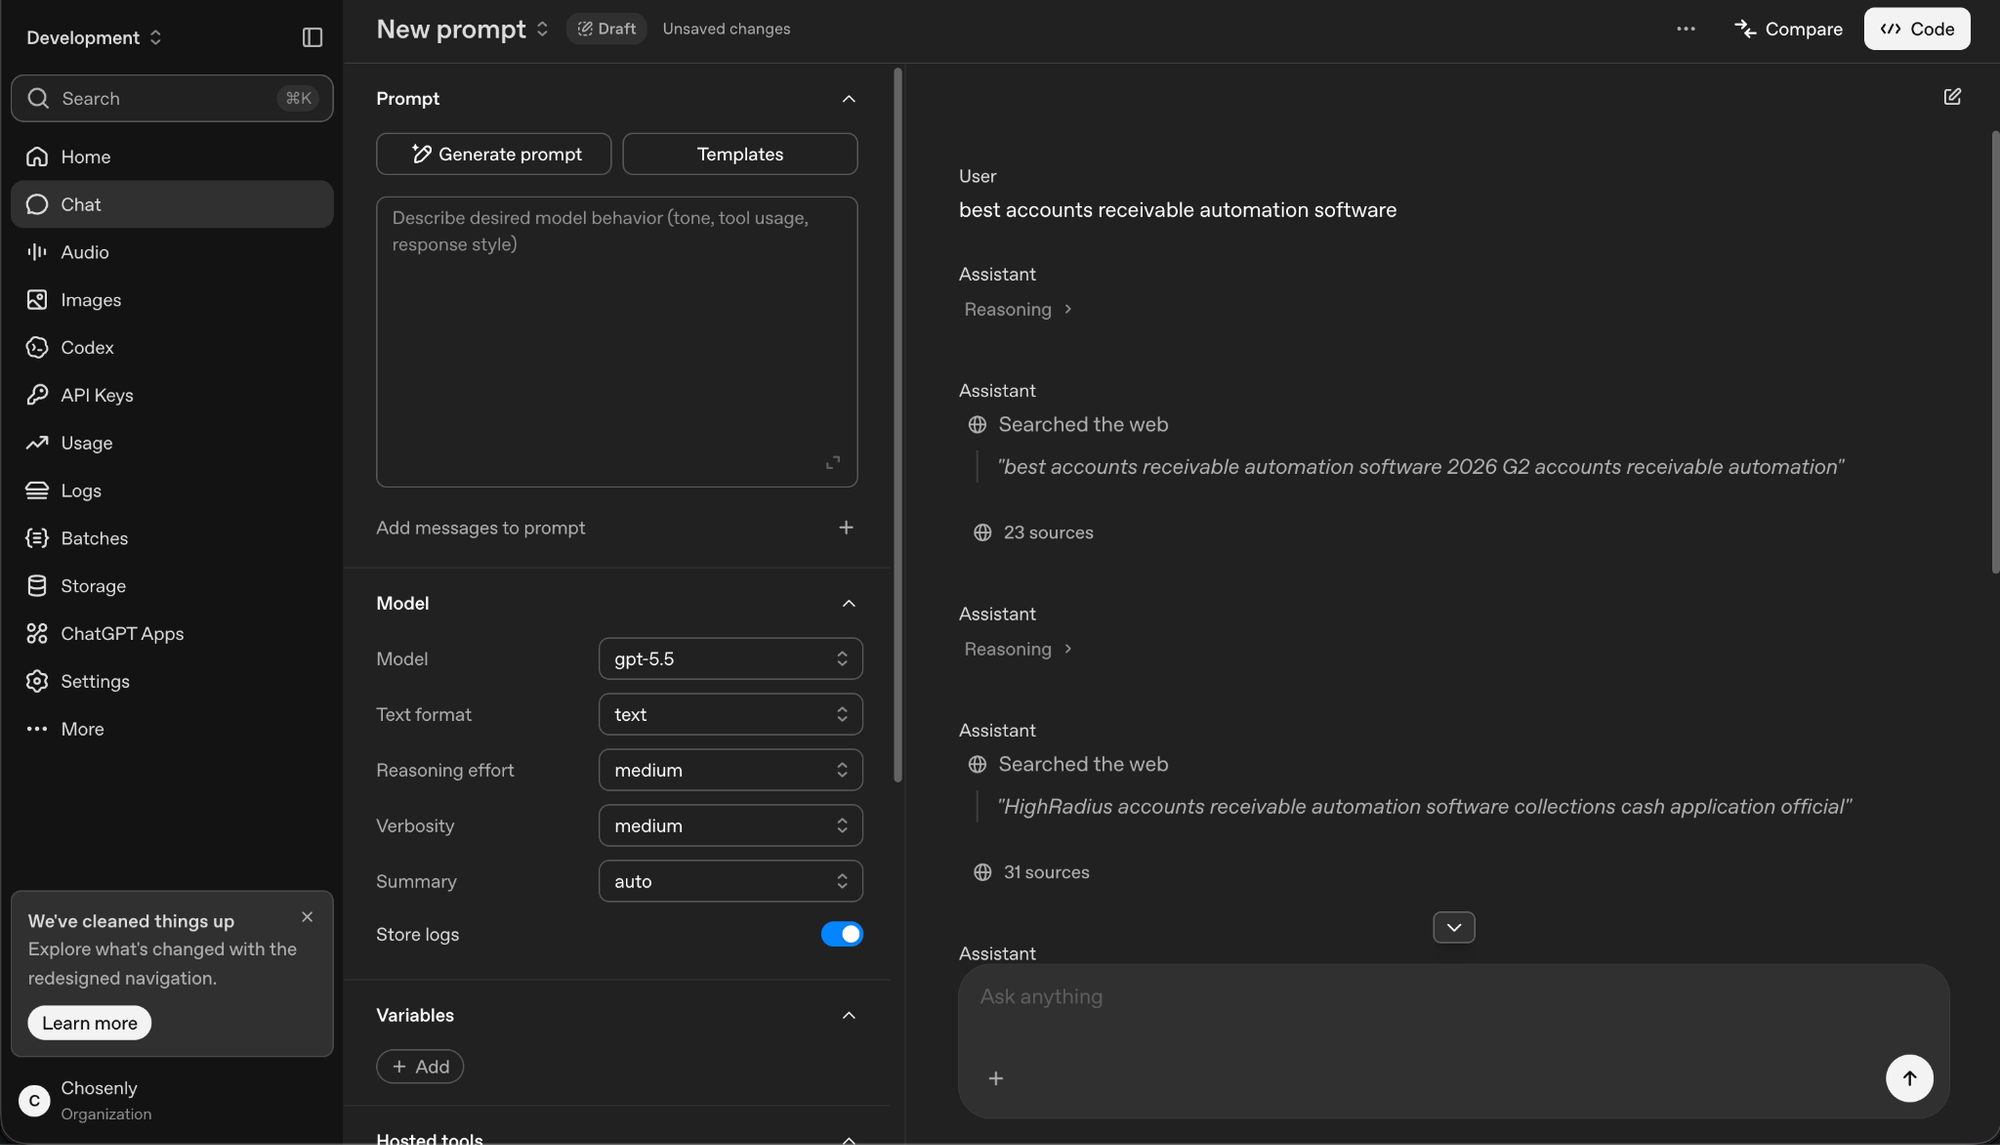Click the Generate prompt button

click(x=494, y=154)
